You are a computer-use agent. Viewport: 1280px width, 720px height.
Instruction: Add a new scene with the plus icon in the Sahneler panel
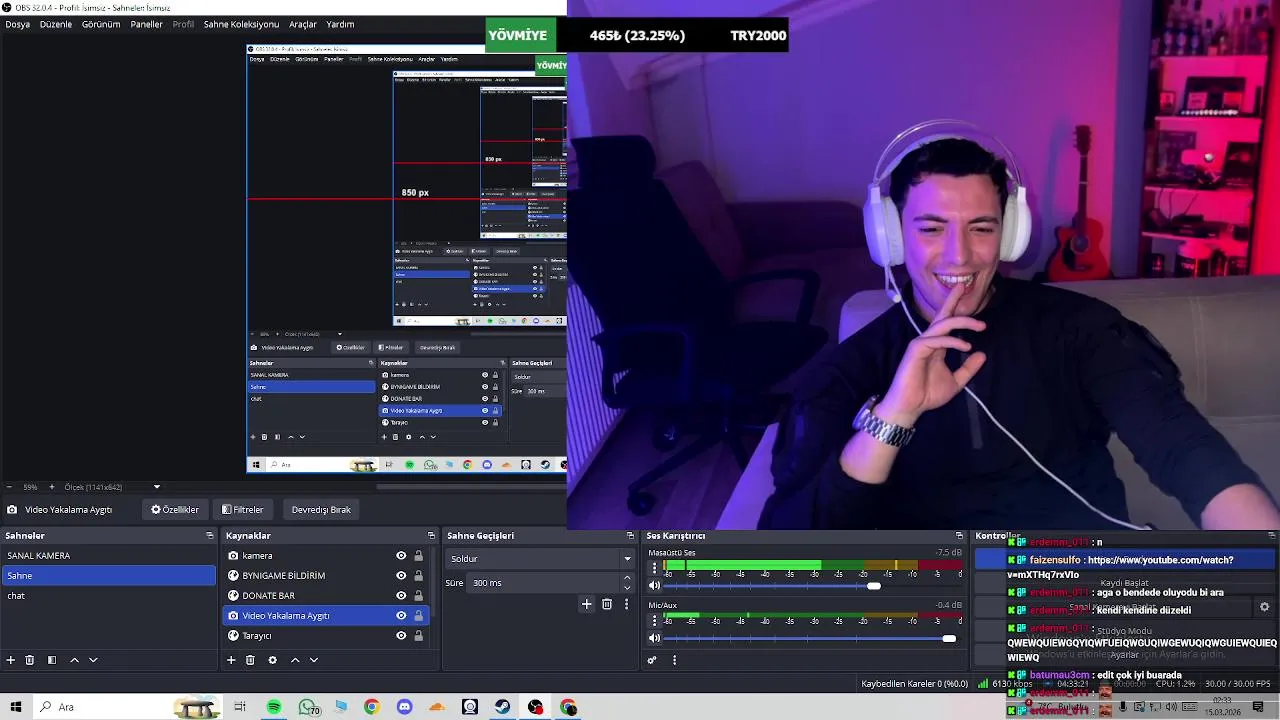click(x=11, y=660)
